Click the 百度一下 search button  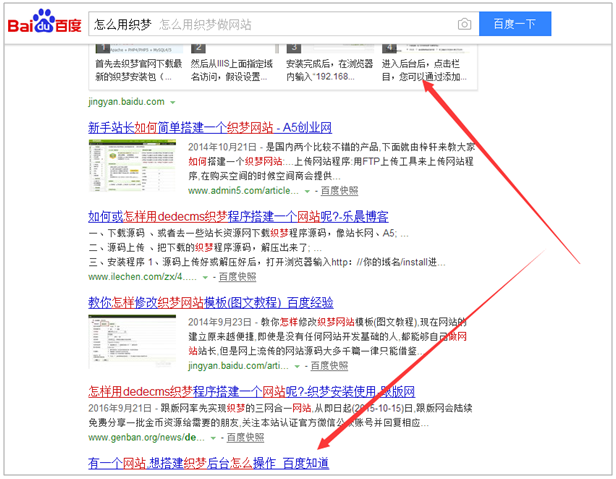pos(514,23)
